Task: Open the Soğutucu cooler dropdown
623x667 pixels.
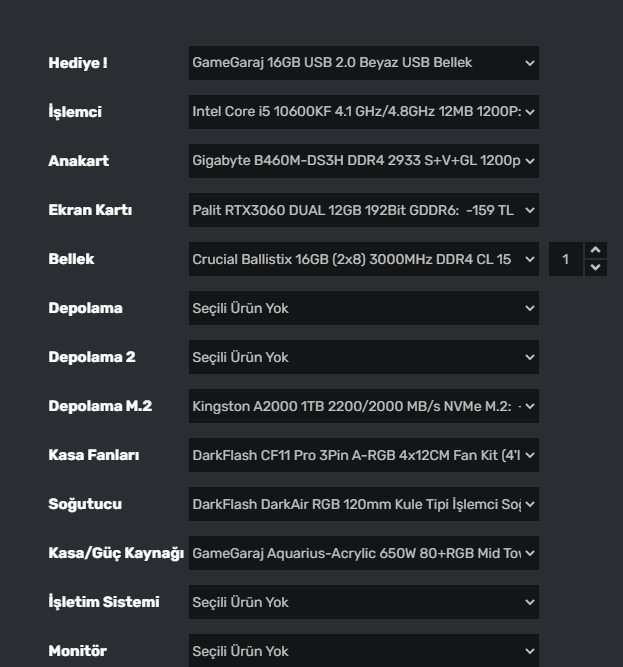Action: click(363, 504)
